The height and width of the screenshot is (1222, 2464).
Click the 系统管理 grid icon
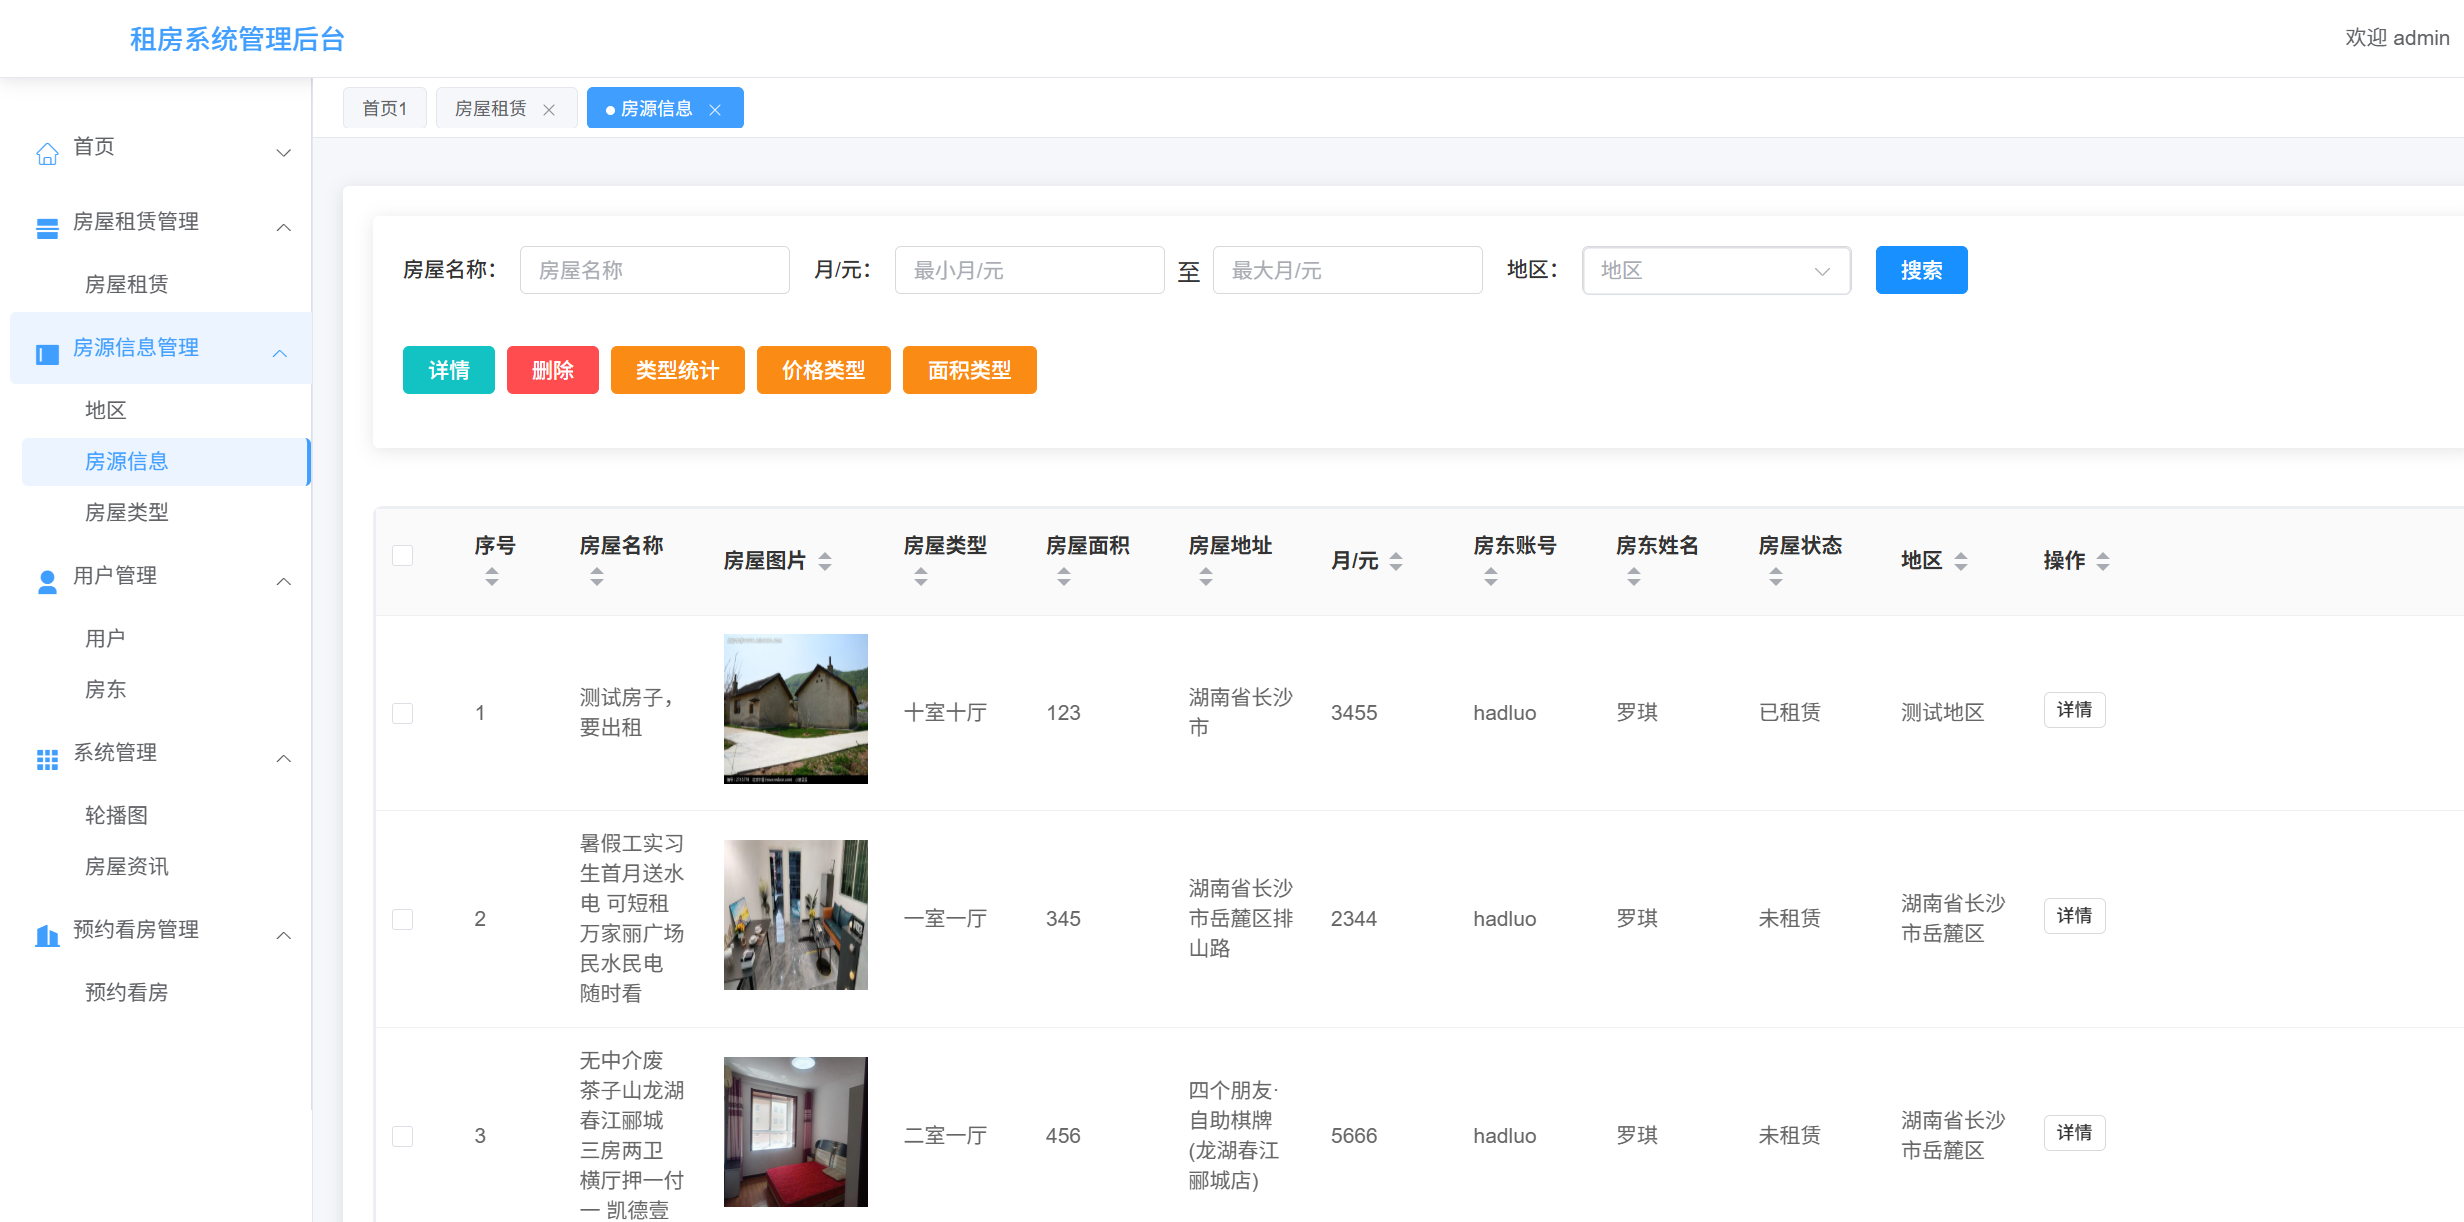(47, 759)
